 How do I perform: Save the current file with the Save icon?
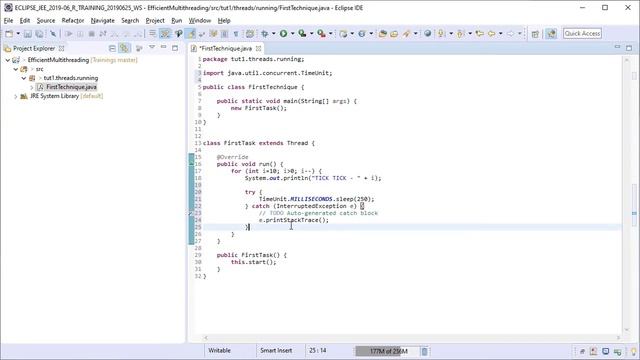tap(28, 33)
